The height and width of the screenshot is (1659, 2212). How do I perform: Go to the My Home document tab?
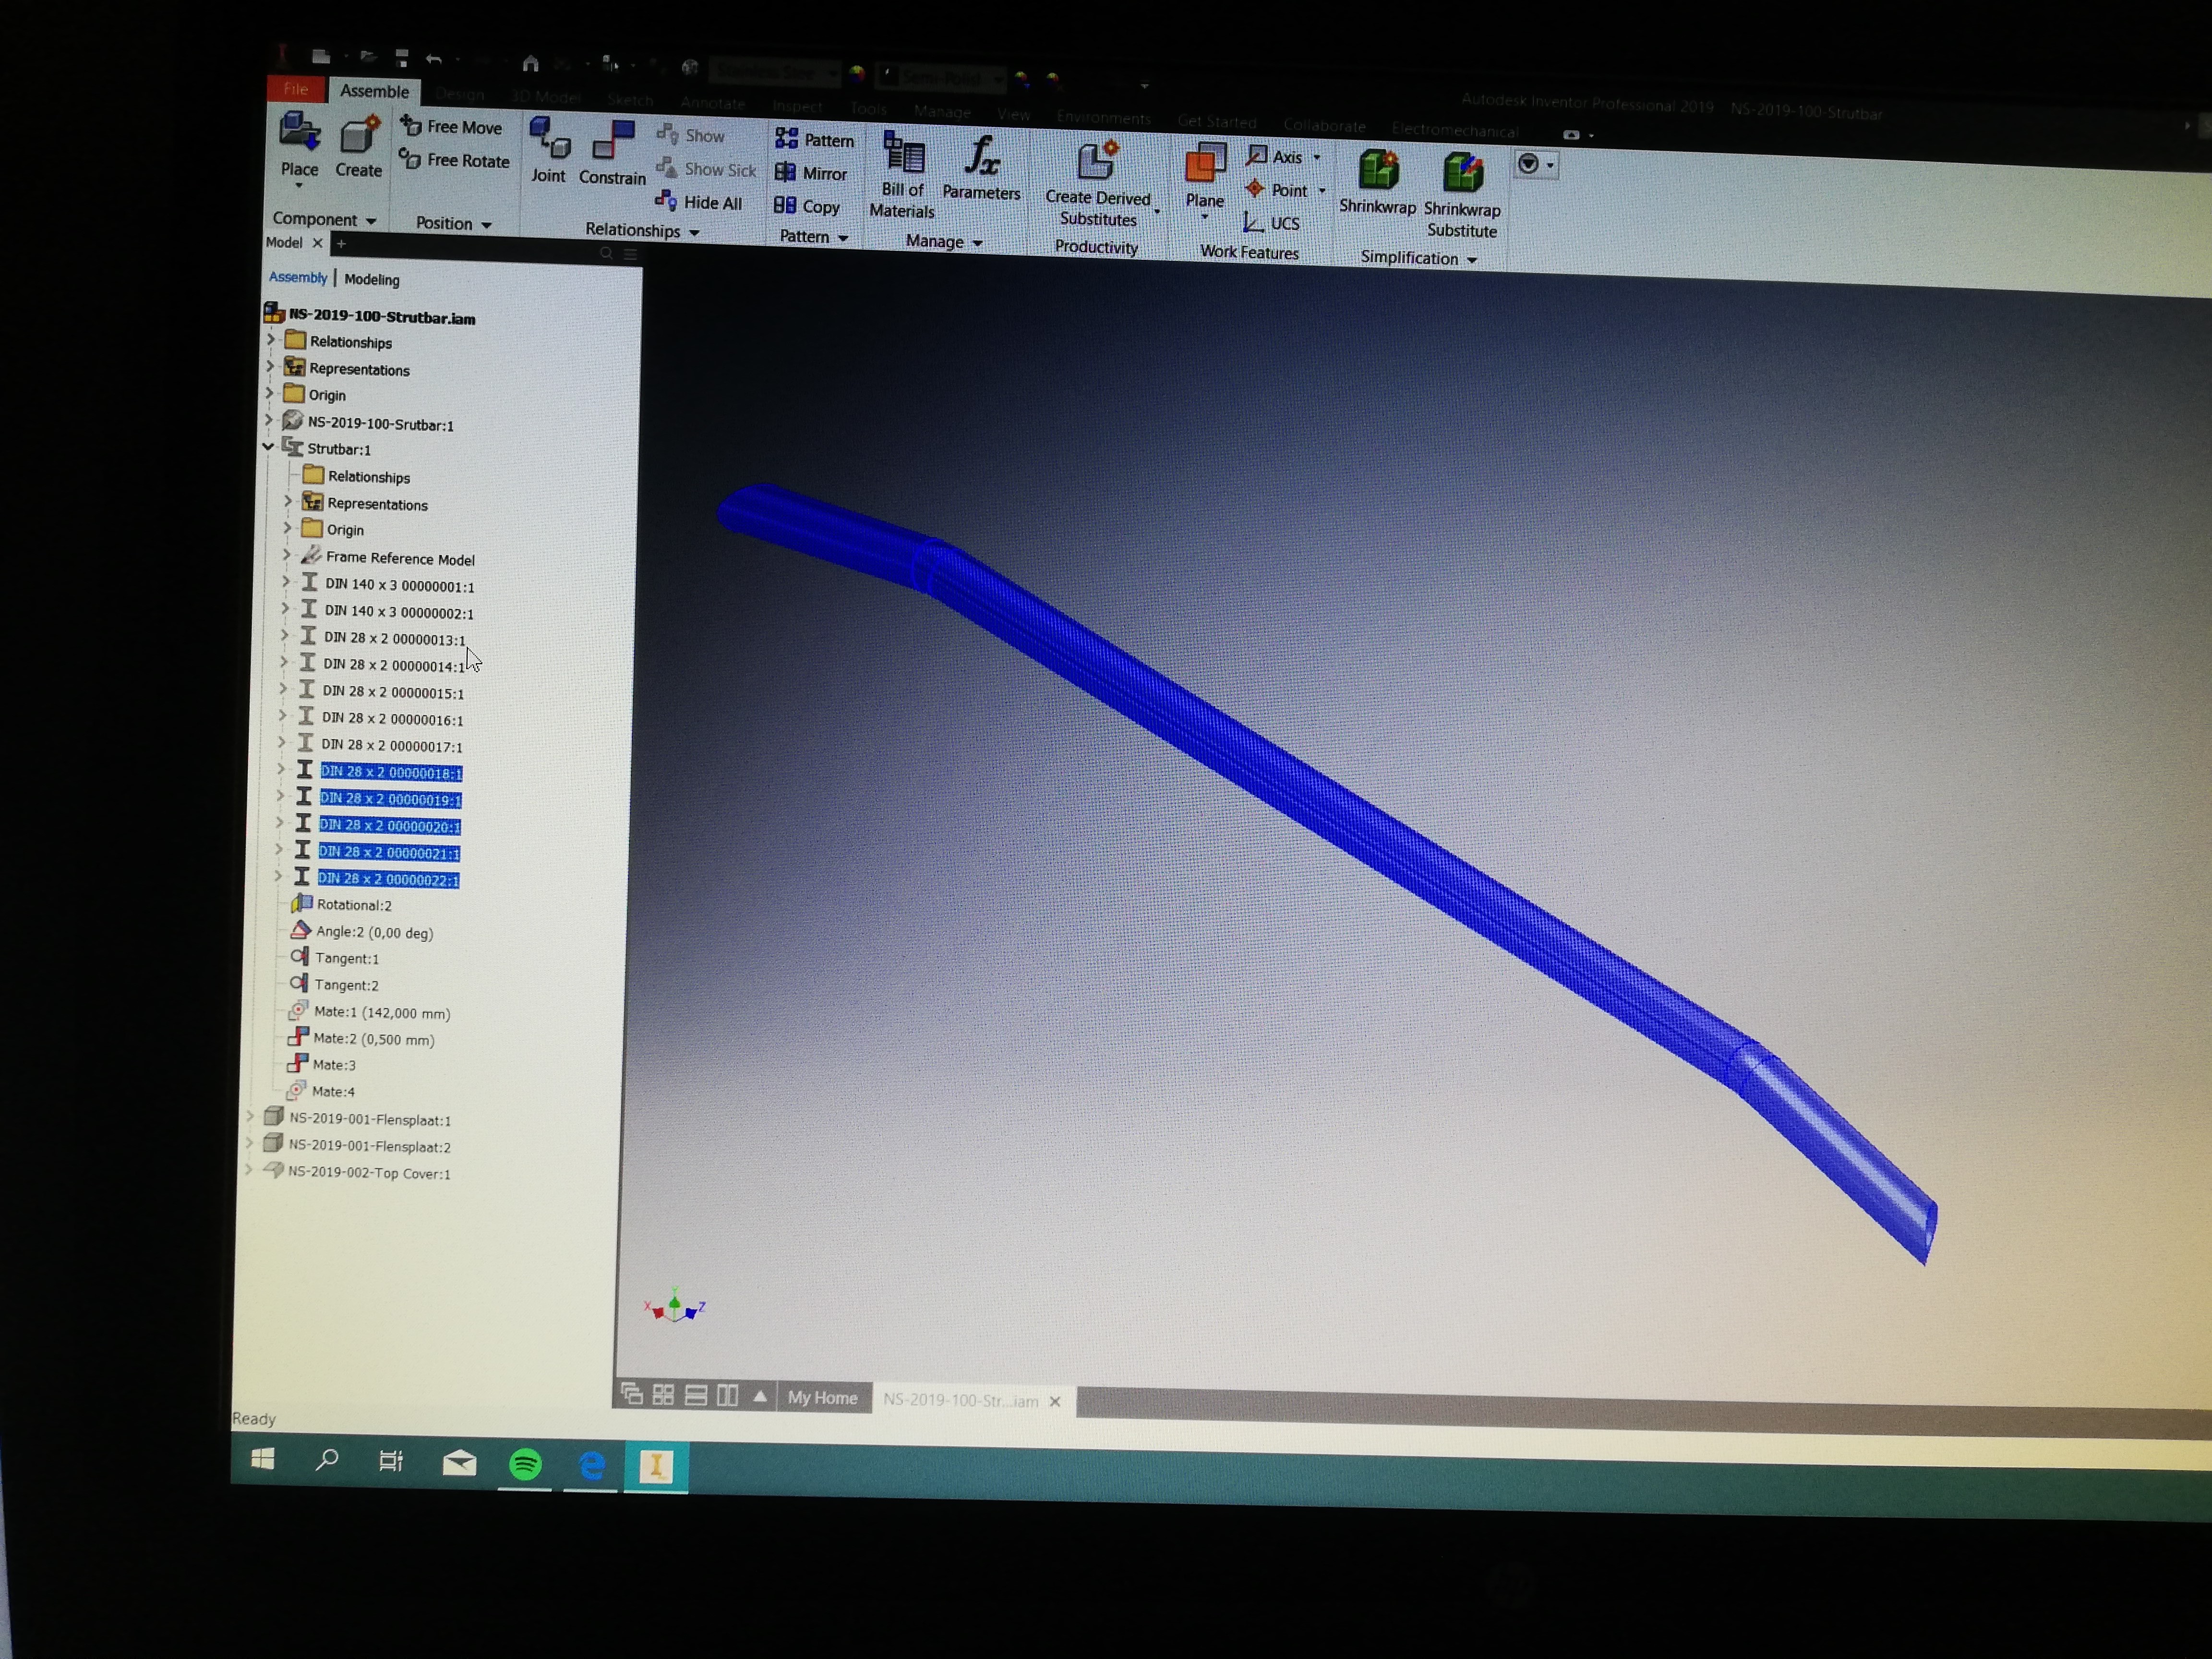point(822,1397)
